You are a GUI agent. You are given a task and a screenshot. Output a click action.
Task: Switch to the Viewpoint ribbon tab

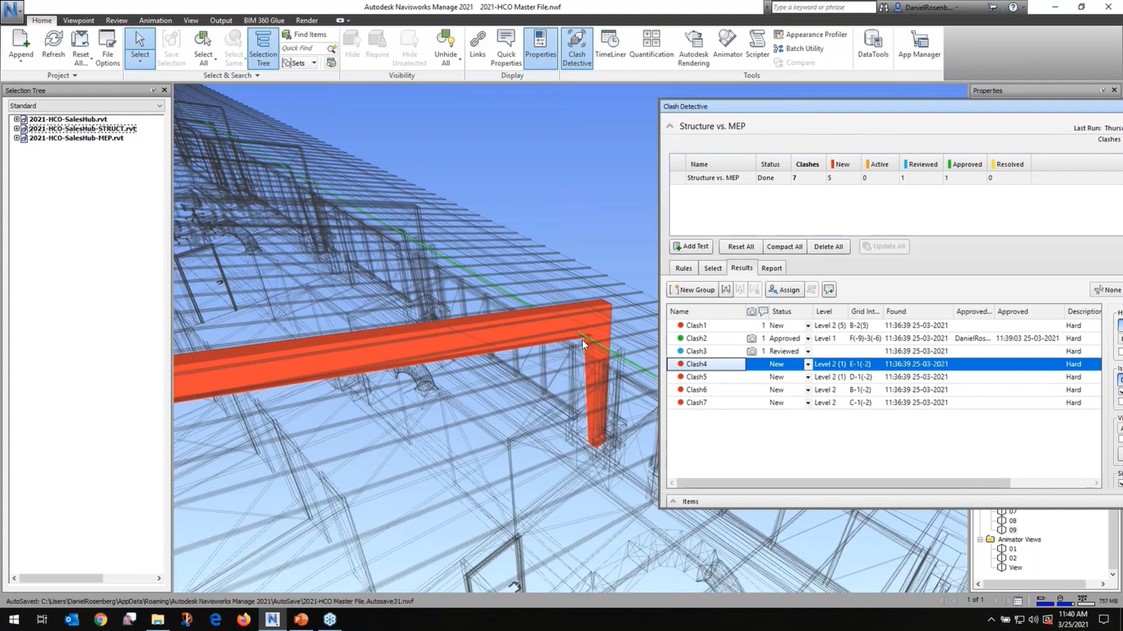[x=78, y=21]
